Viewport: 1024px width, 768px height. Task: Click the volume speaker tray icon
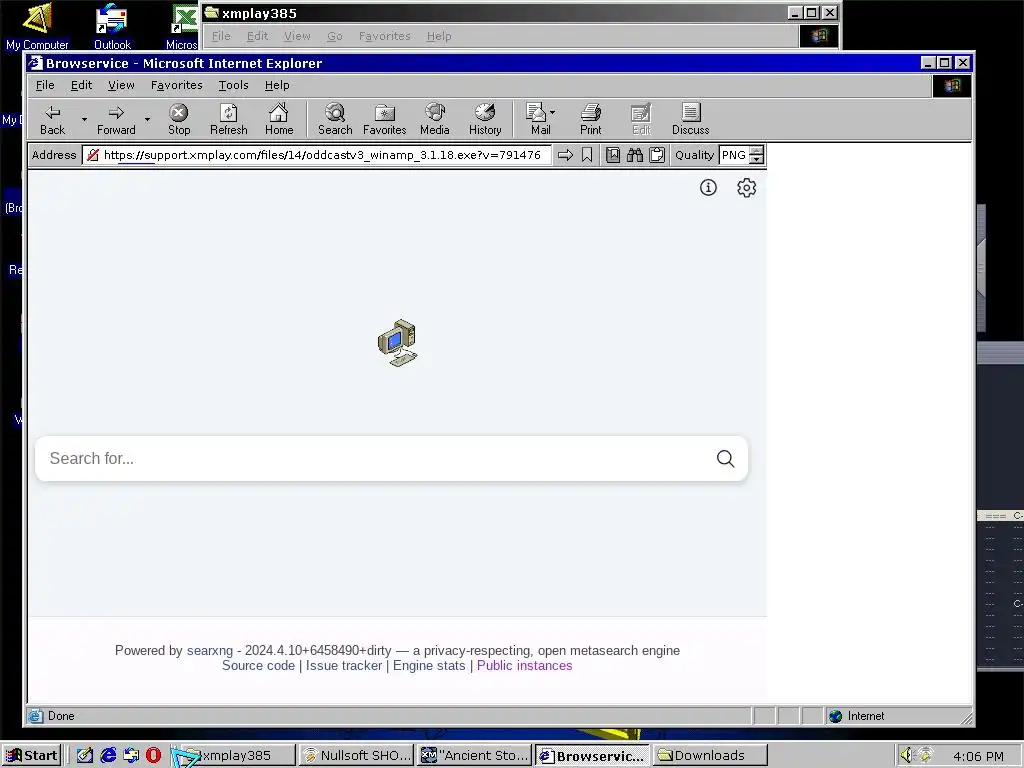(x=906, y=756)
